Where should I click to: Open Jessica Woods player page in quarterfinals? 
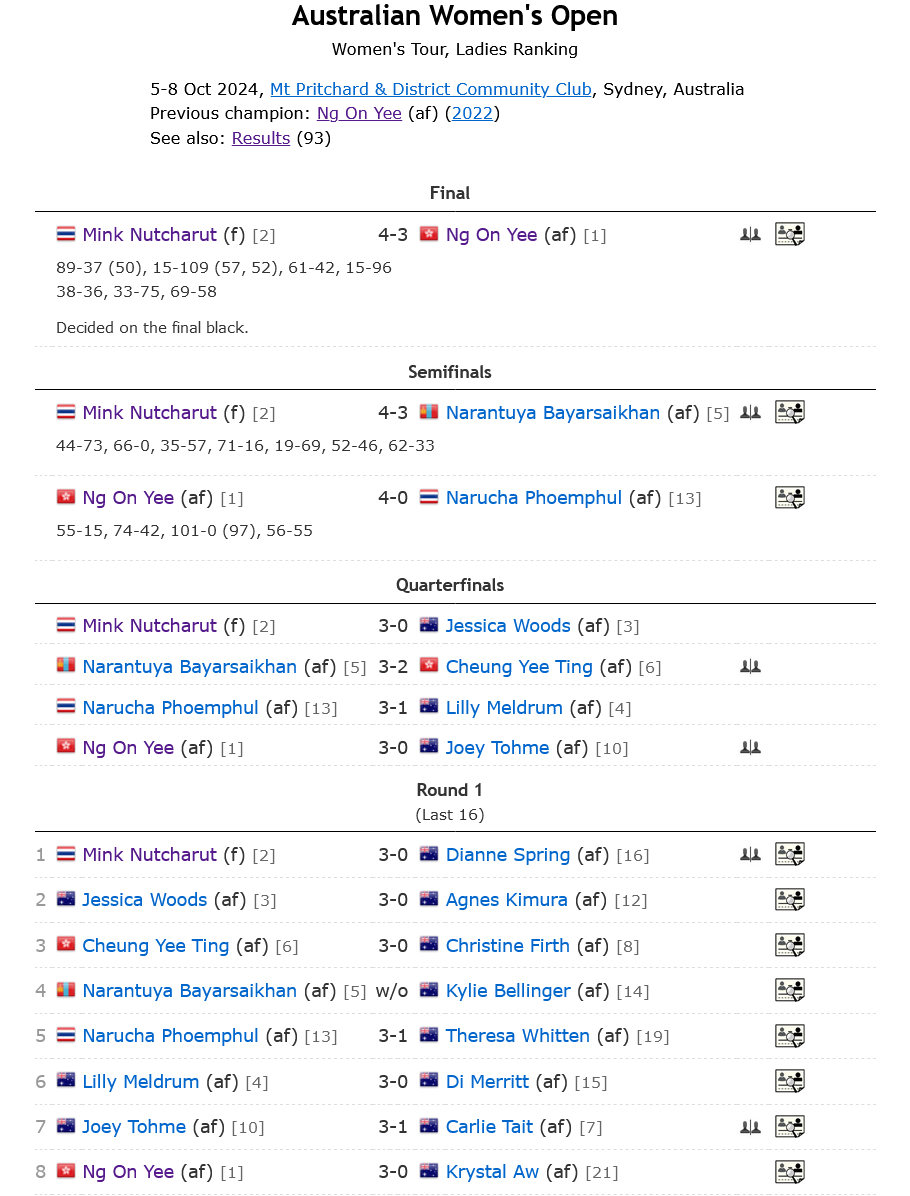(508, 625)
